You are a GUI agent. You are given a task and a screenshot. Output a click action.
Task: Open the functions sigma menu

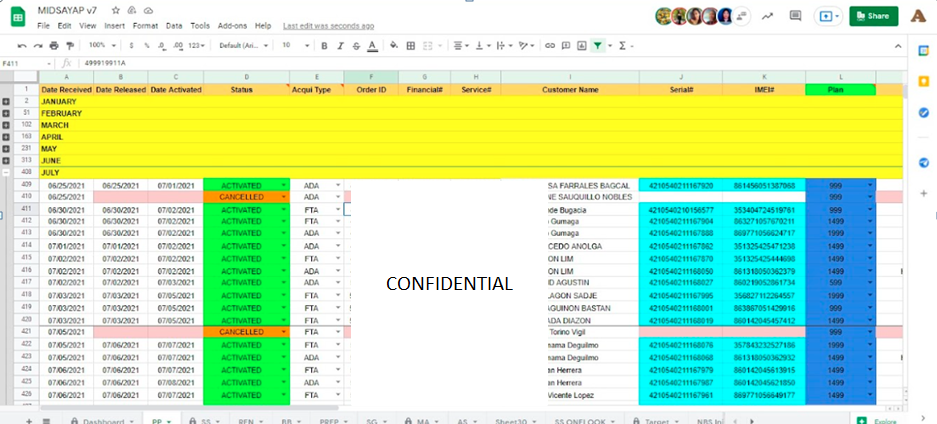pyautogui.click(x=625, y=45)
